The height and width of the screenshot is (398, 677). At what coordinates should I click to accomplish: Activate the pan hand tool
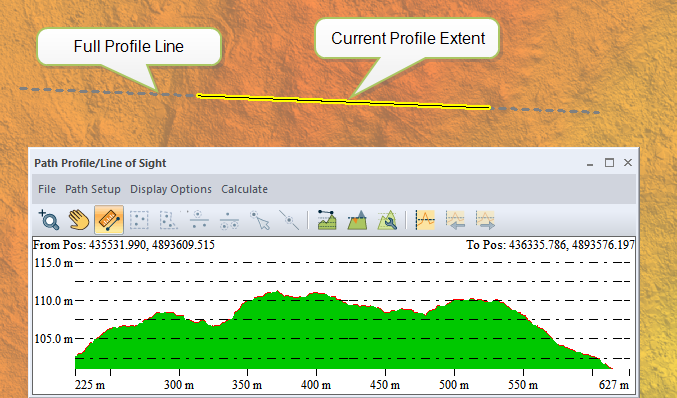(79, 220)
